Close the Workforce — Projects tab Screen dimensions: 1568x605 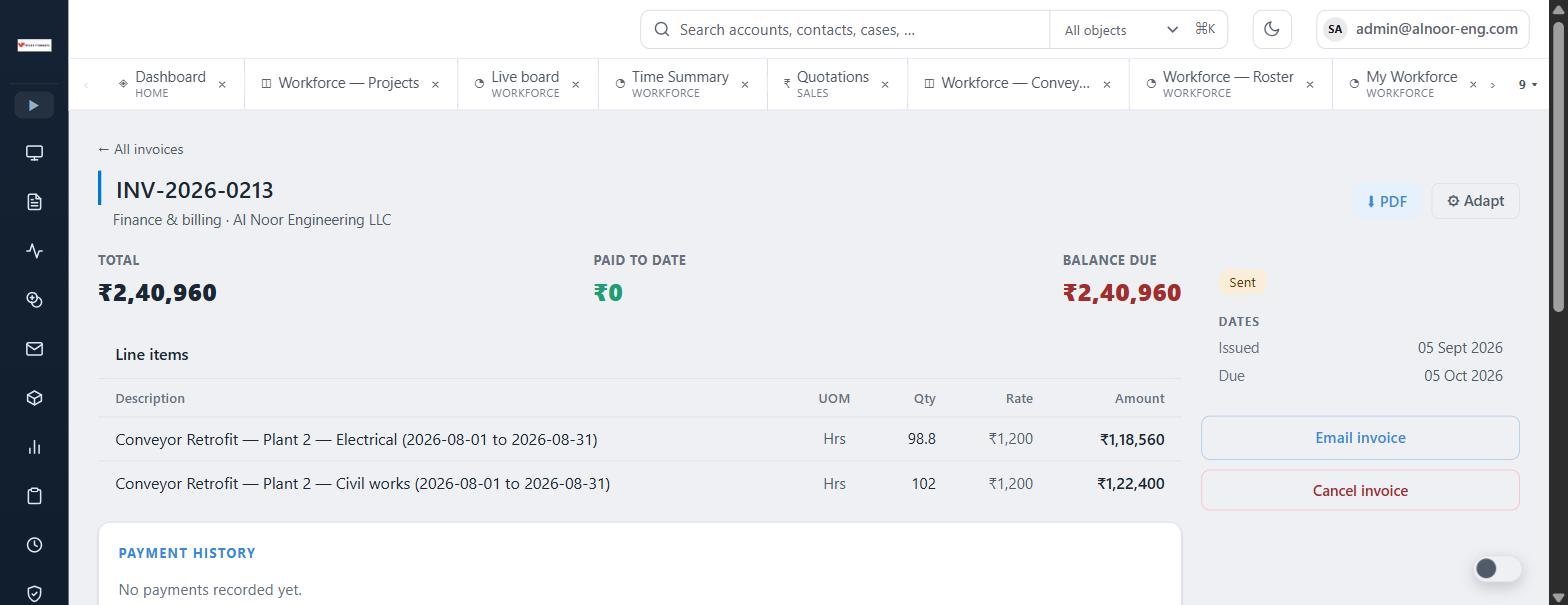[435, 85]
